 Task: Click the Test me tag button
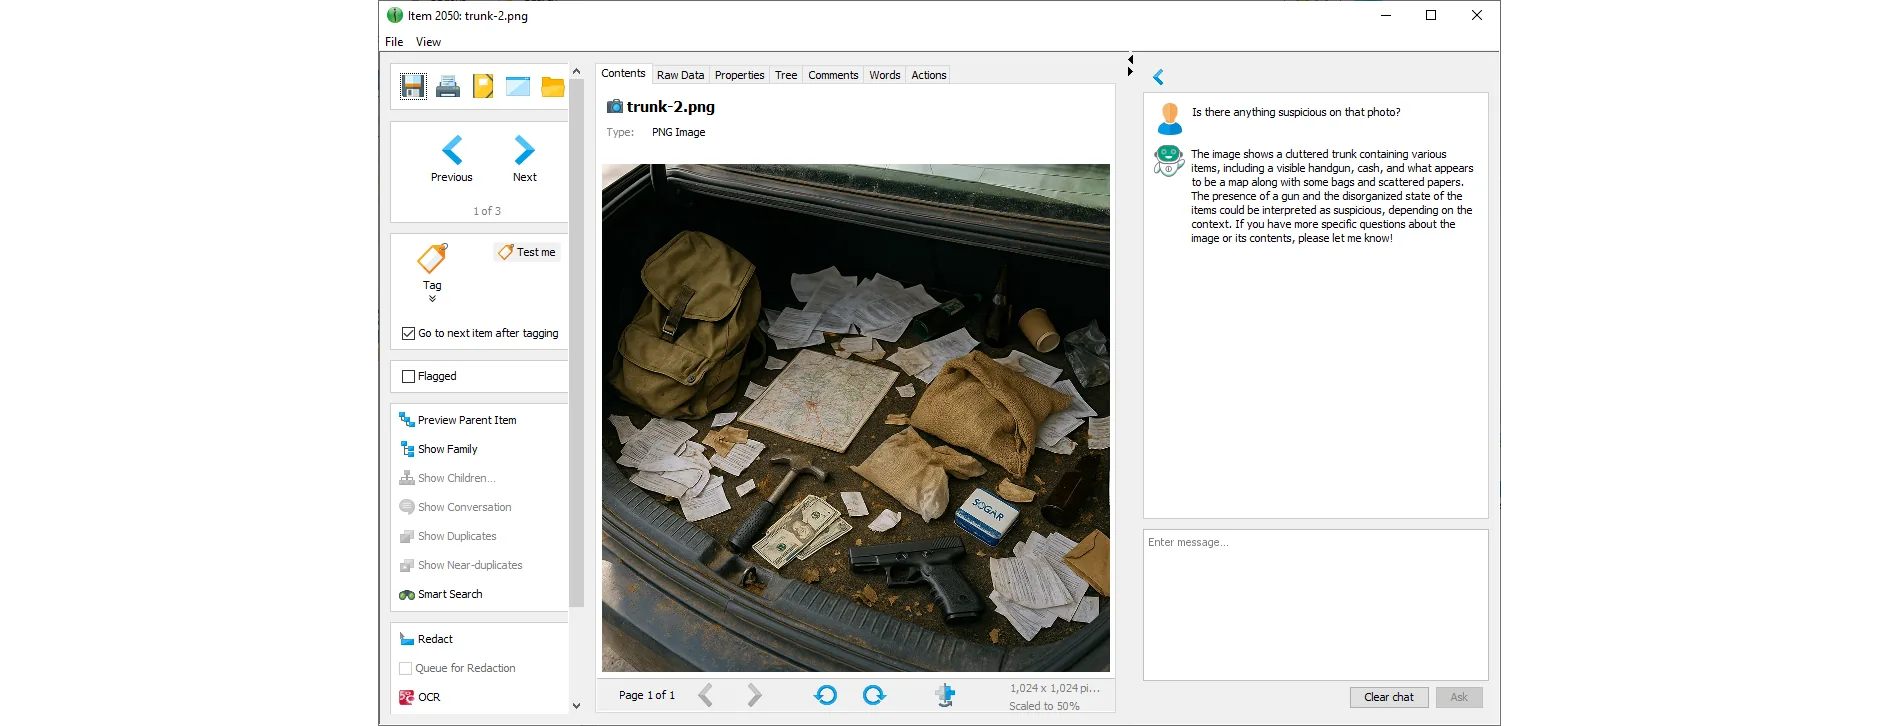click(527, 252)
